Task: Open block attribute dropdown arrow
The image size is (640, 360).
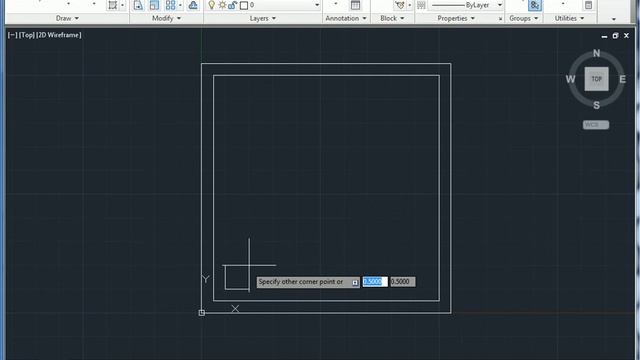Action: (409, 5)
